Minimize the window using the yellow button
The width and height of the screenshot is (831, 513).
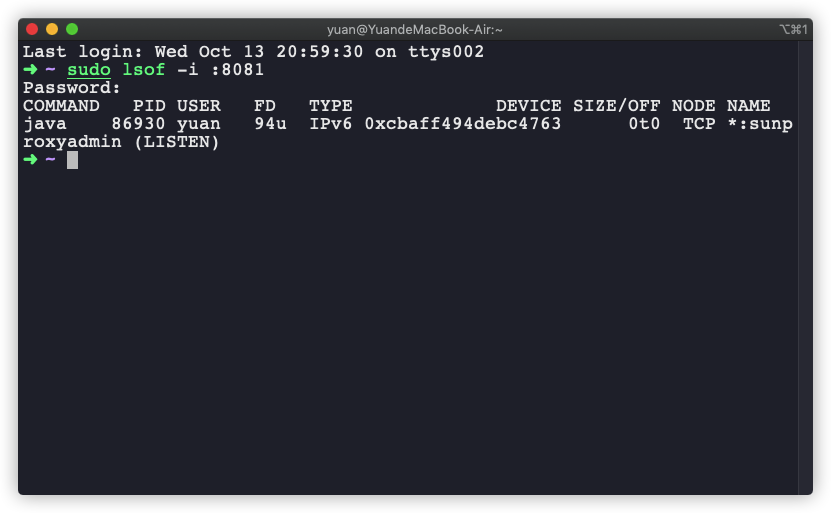tap(52, 29)
